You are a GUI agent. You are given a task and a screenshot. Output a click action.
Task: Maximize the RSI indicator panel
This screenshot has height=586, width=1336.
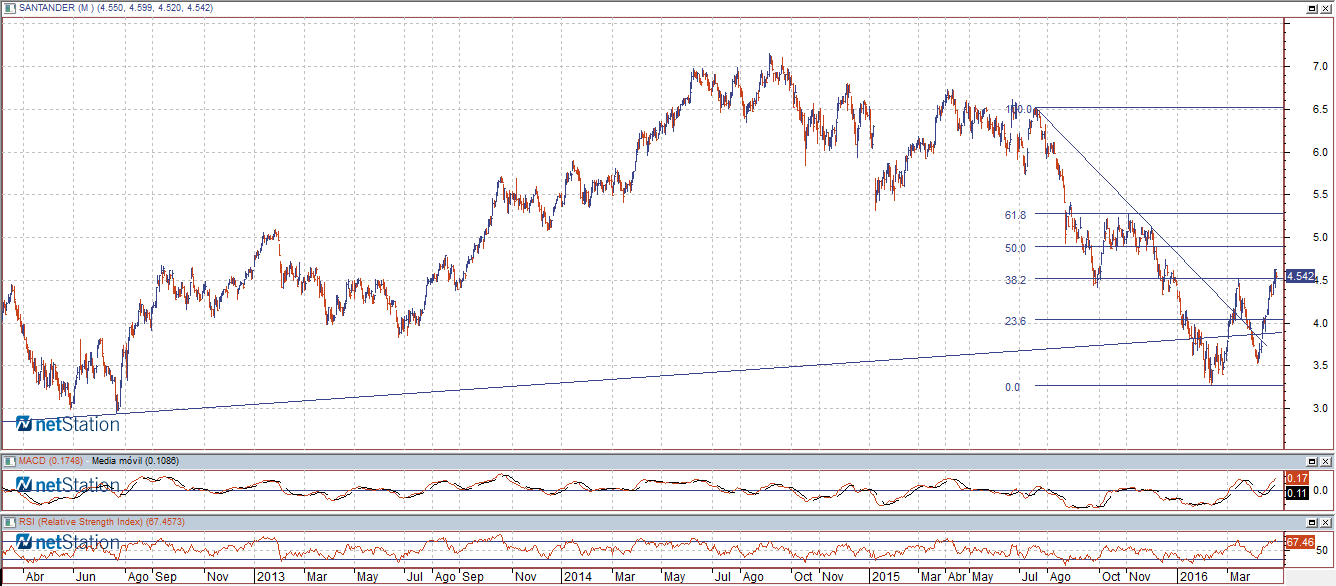(x=1311, y=522)
